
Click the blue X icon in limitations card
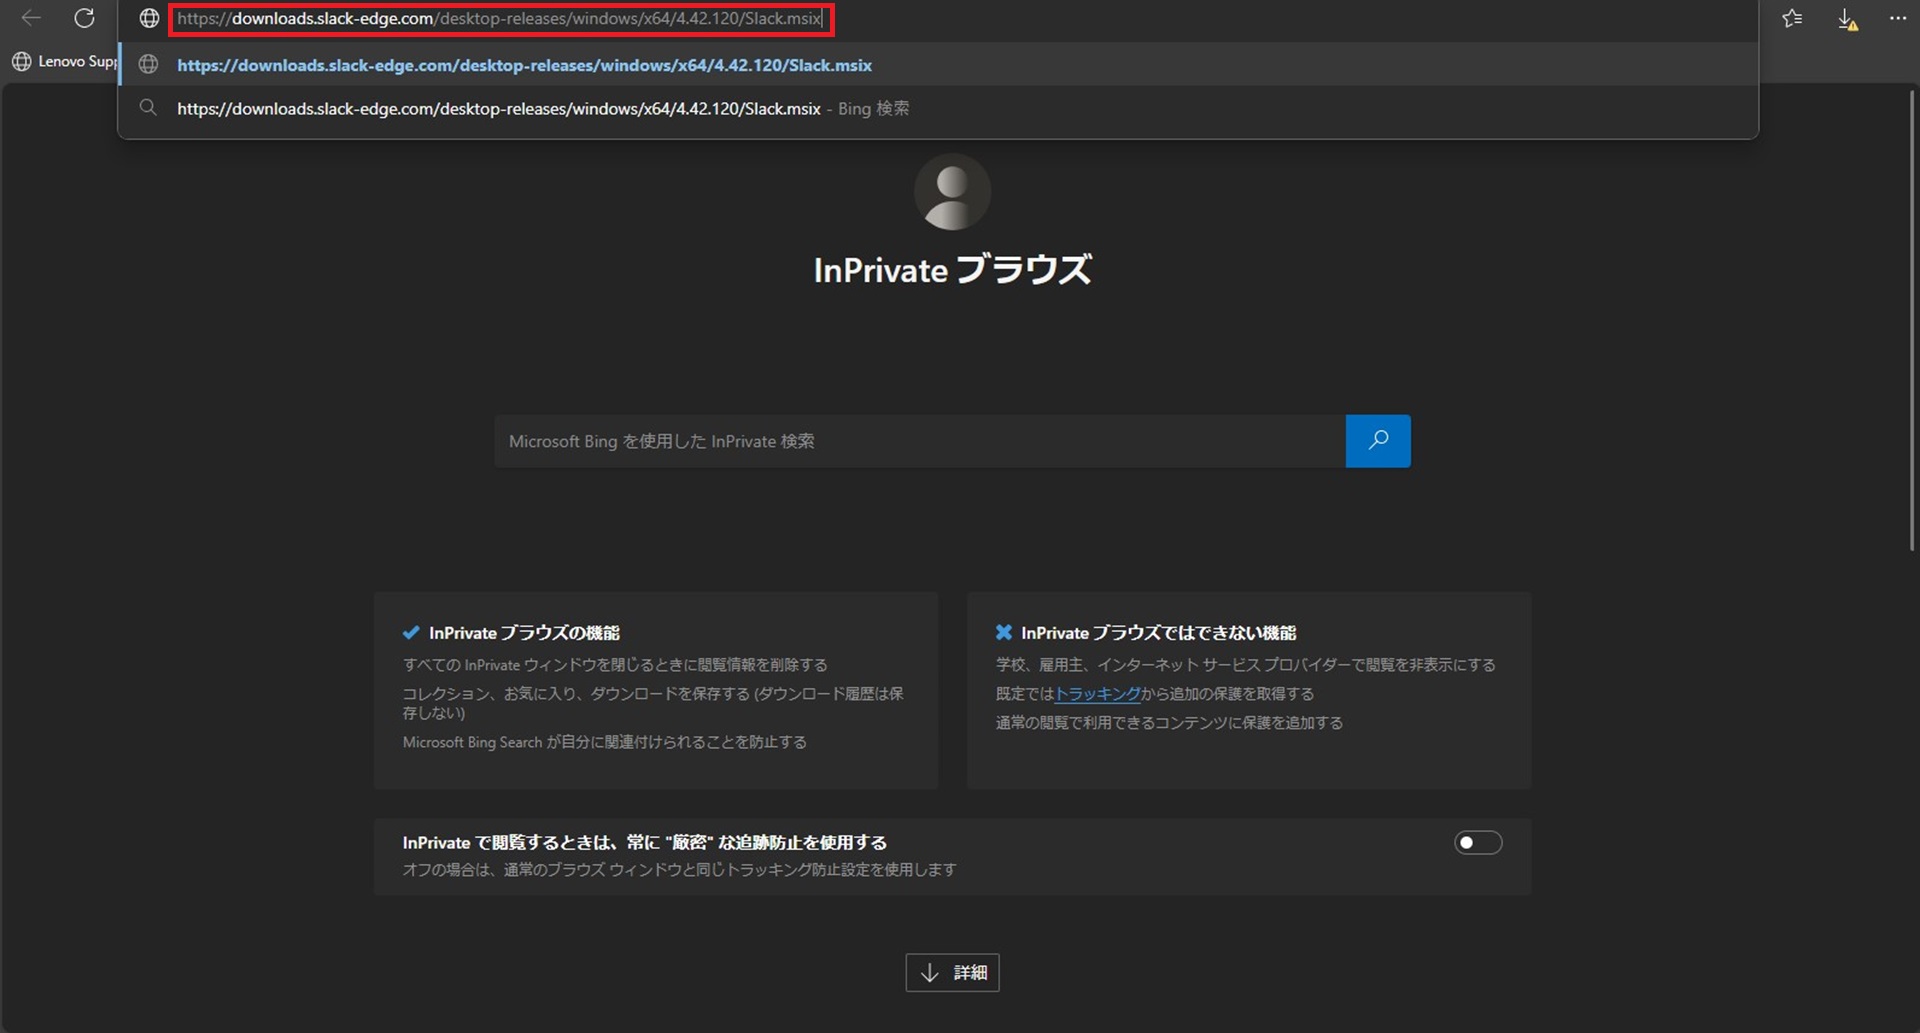(x=1004, y=632)
